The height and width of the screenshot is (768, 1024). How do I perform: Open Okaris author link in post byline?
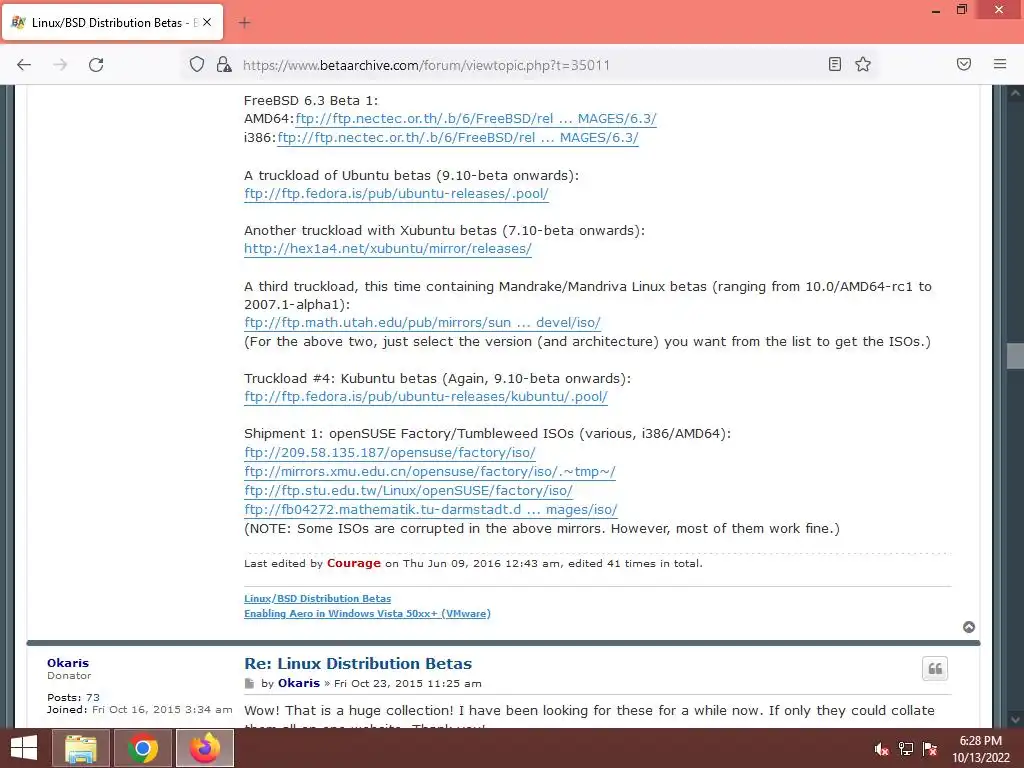pos(298,683)
